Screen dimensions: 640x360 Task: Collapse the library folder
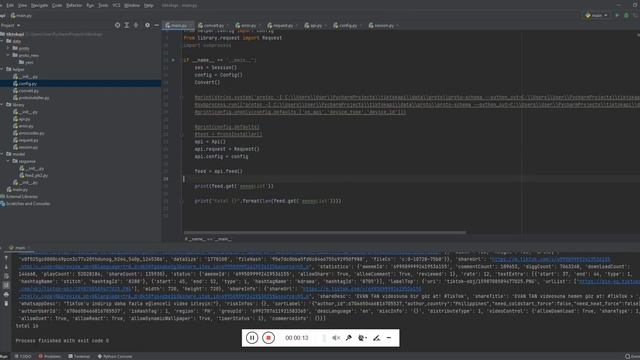click(2, 105)
